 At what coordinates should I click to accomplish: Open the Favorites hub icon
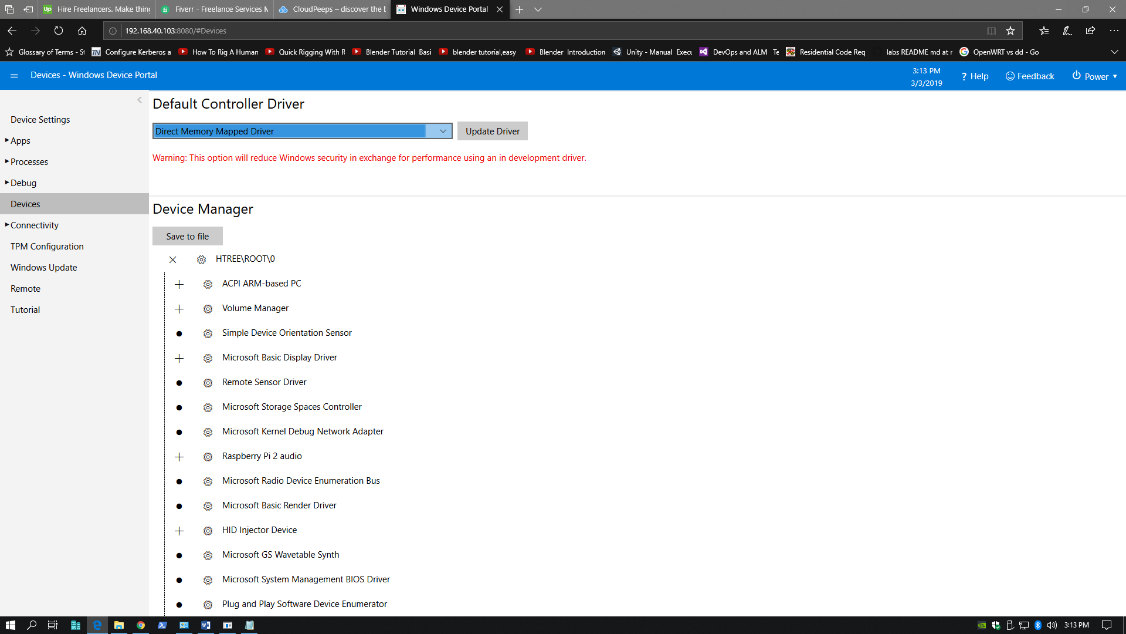1044,31
